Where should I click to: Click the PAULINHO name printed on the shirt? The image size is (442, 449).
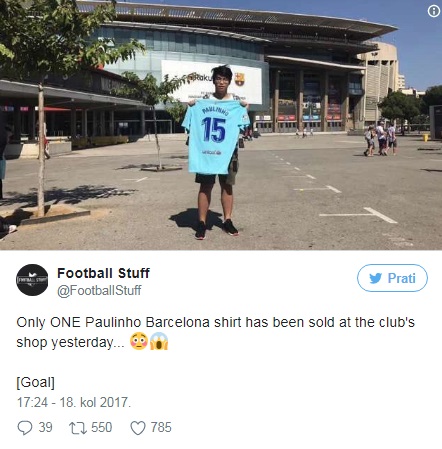(x=215, y=110)
